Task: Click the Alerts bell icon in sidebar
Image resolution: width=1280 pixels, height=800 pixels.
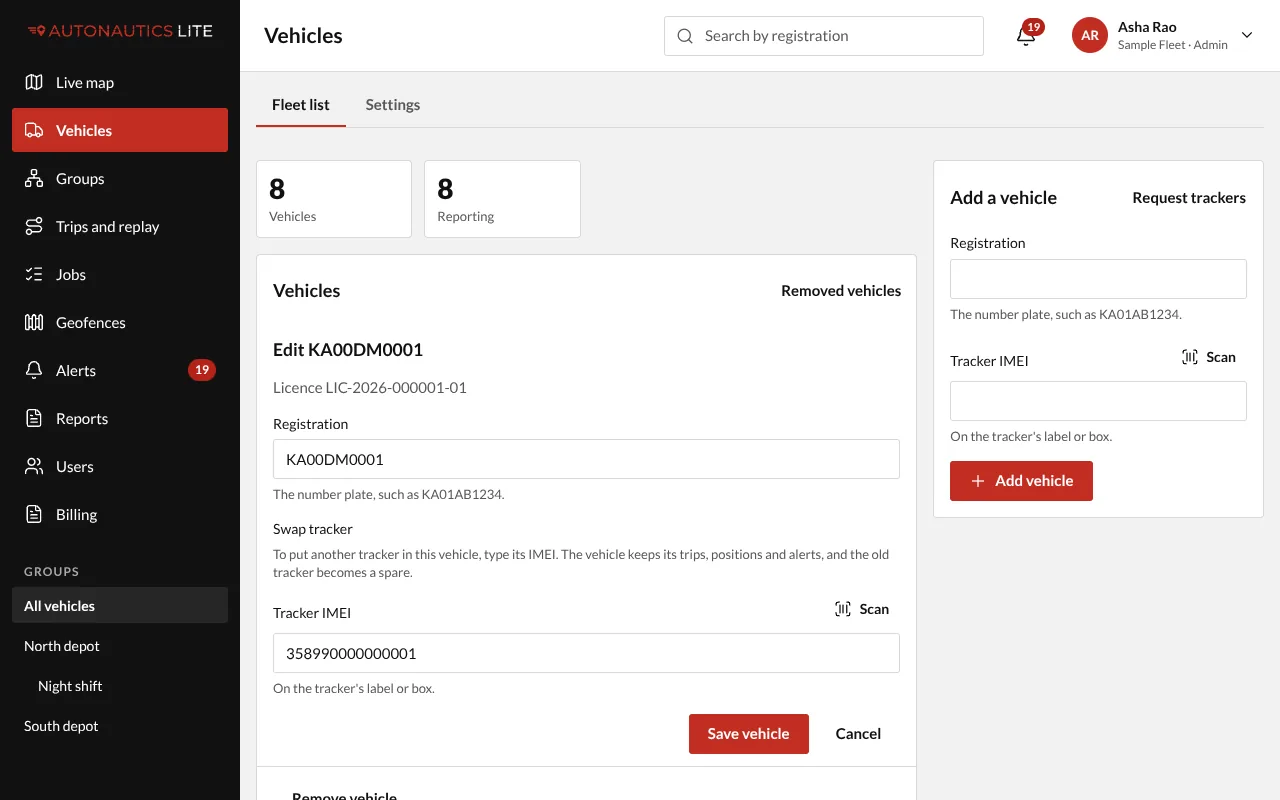Action: [x=34, y=370]
